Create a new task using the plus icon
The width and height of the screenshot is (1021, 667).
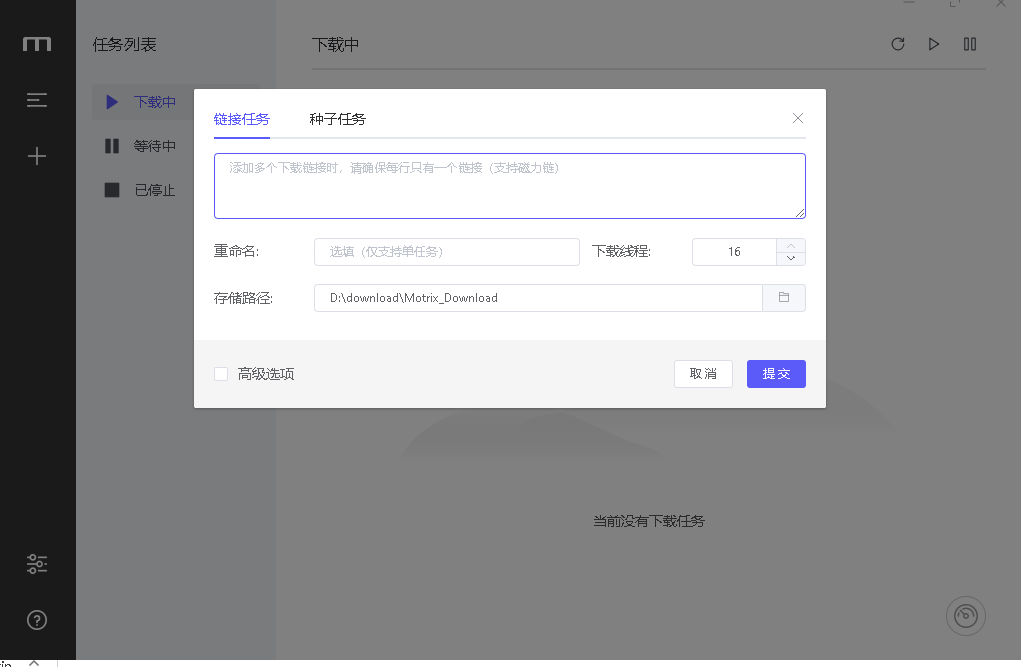37,155
